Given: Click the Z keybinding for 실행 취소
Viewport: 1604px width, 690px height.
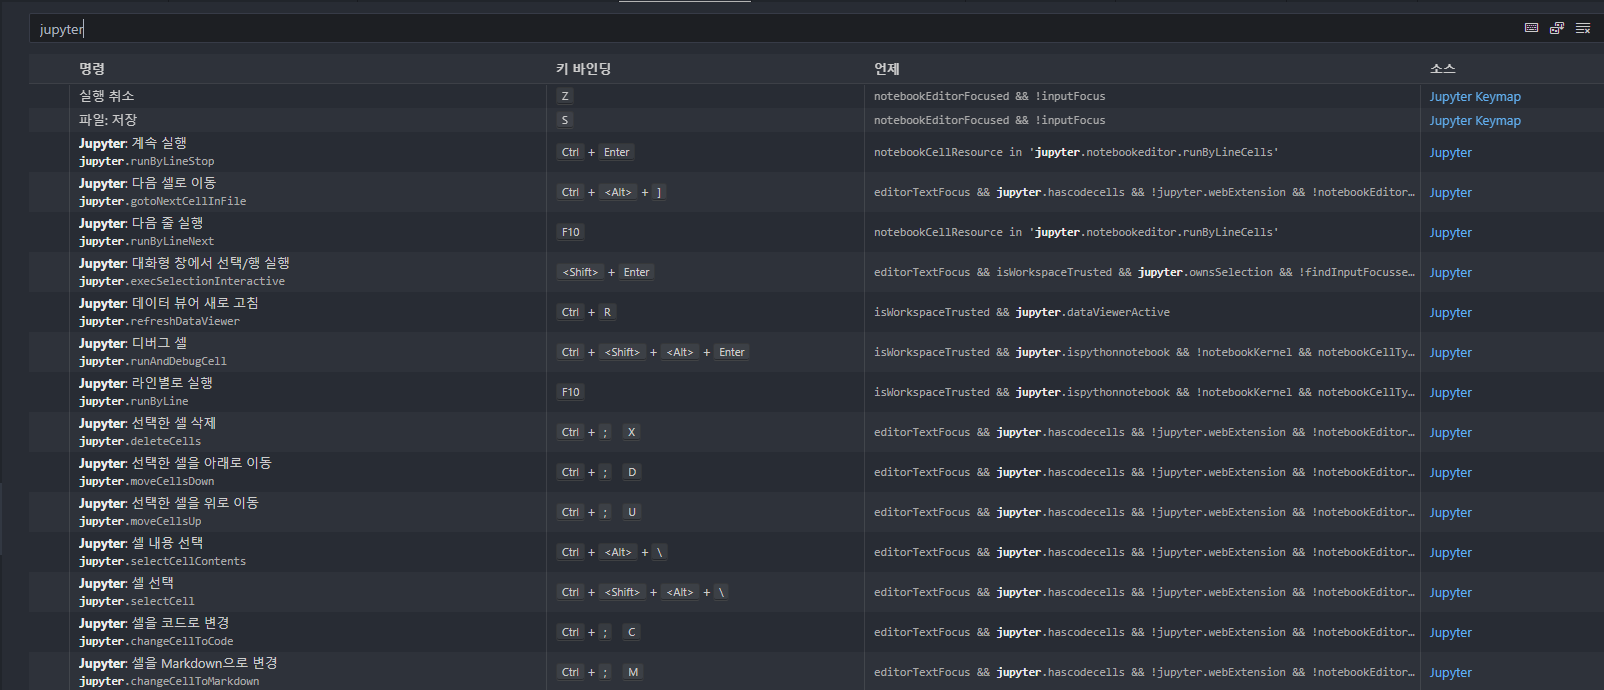Looking at the screenshot, I should pyautogui.click(x=565, y=96).
